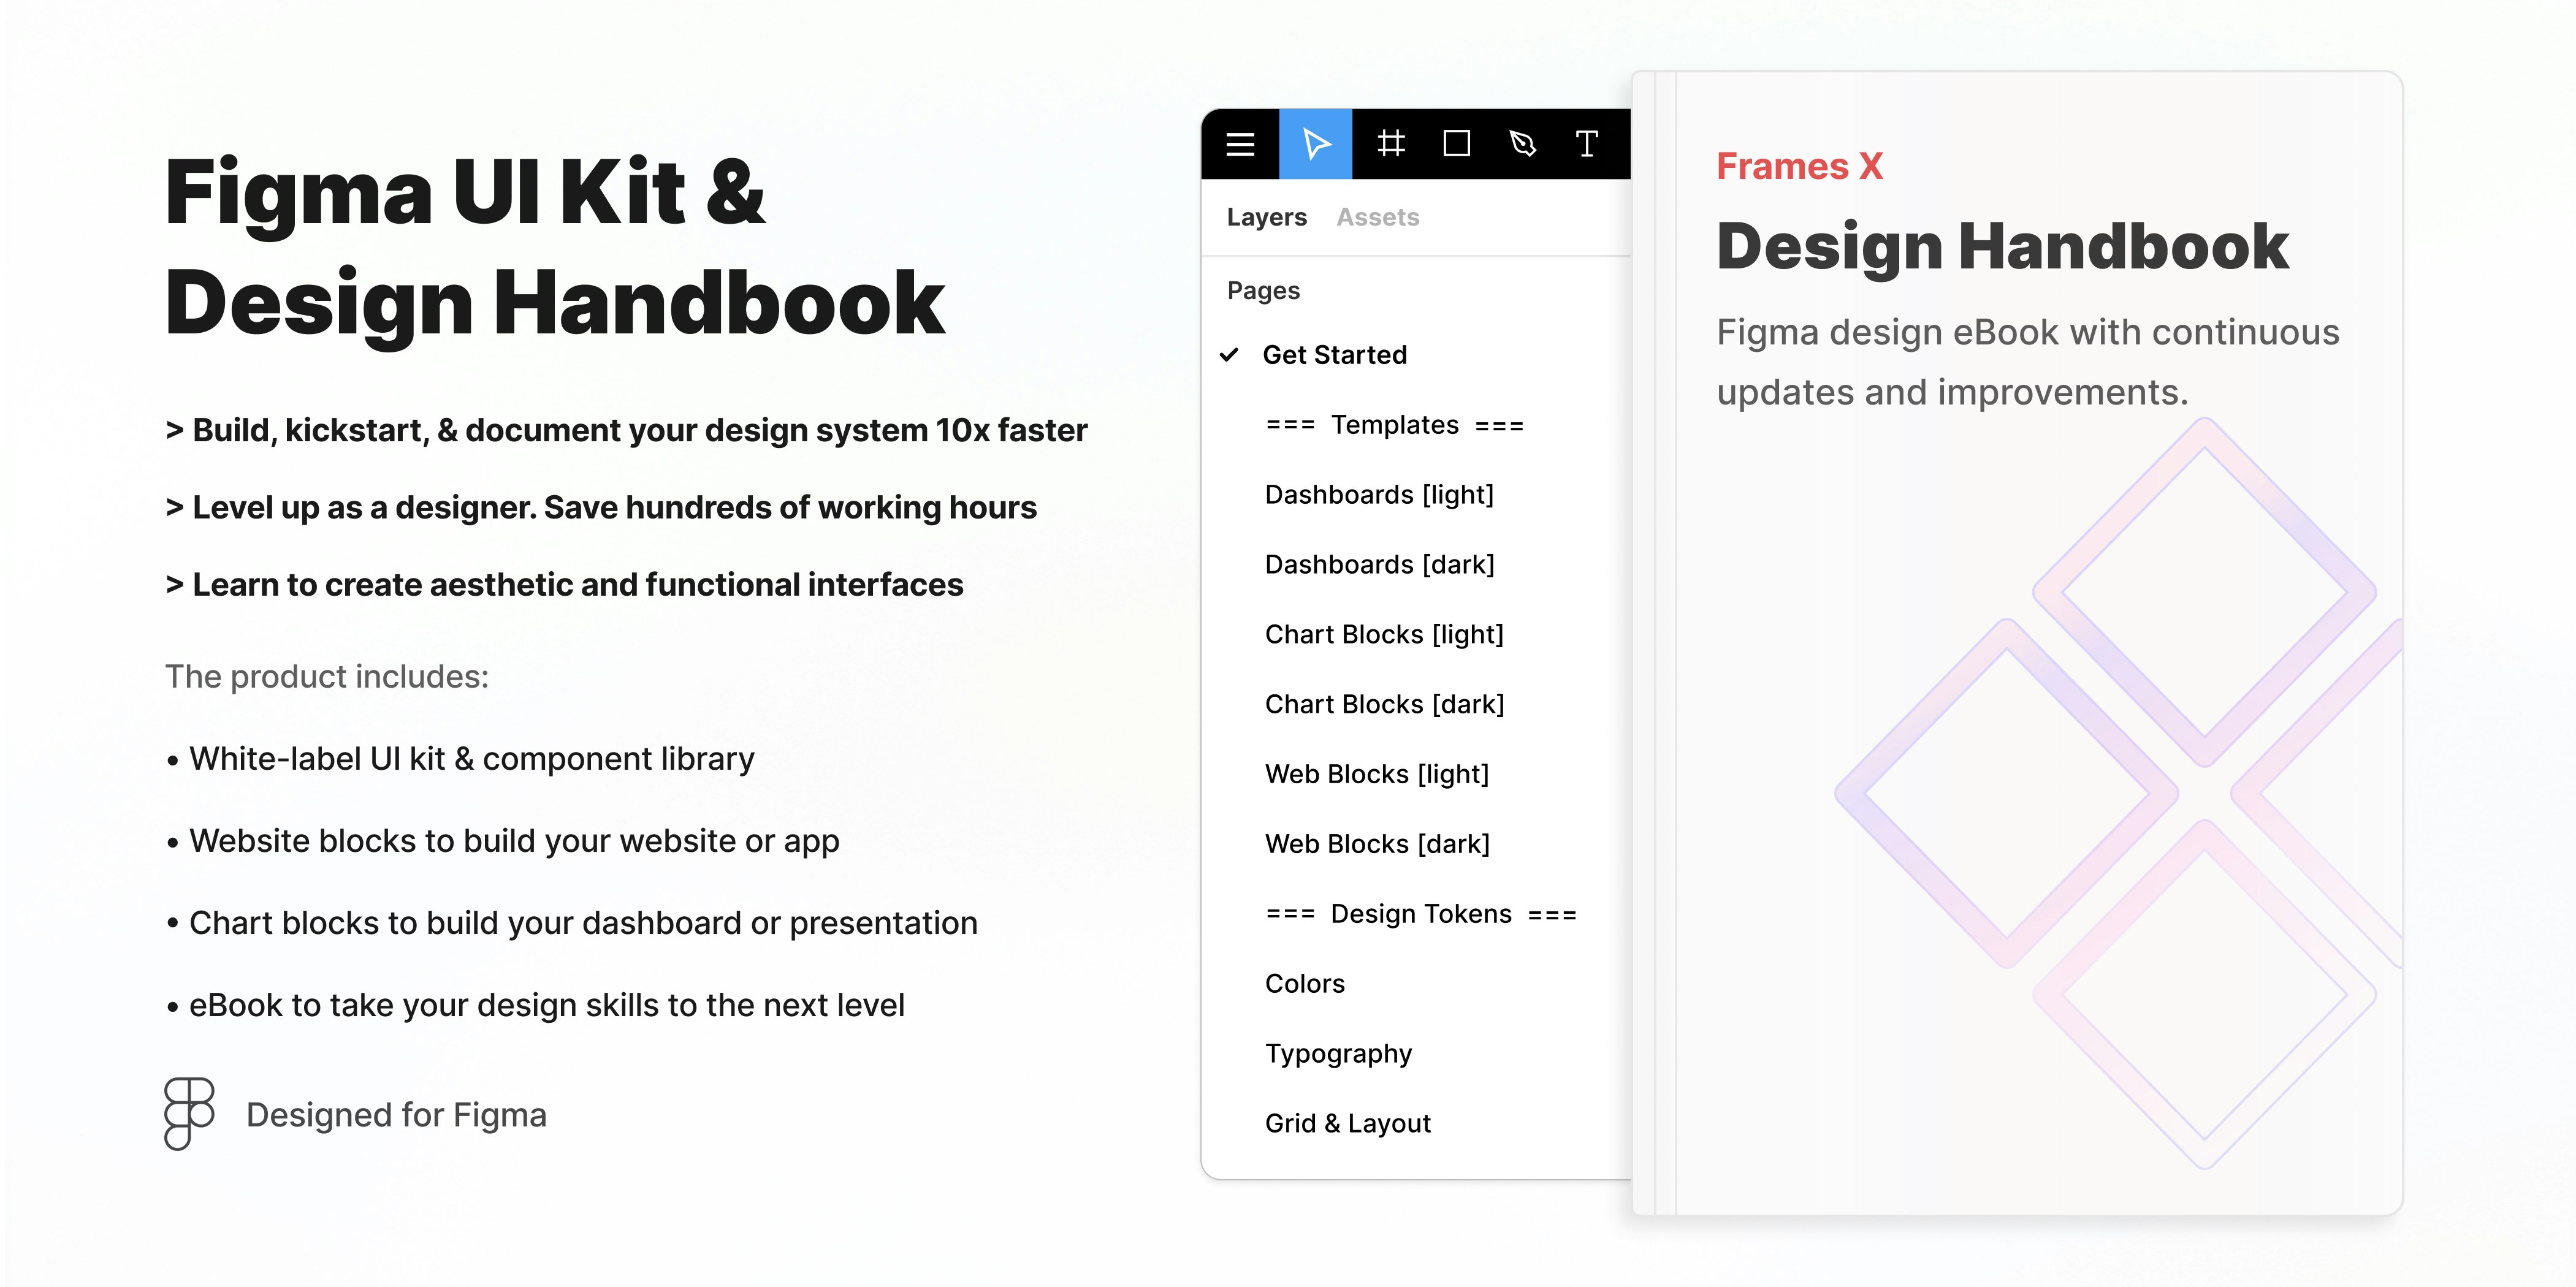The height and width of the screenshot is (1287, 2576).
Task: Open the Dashboards [dark] page
Action: (1380, 565)
